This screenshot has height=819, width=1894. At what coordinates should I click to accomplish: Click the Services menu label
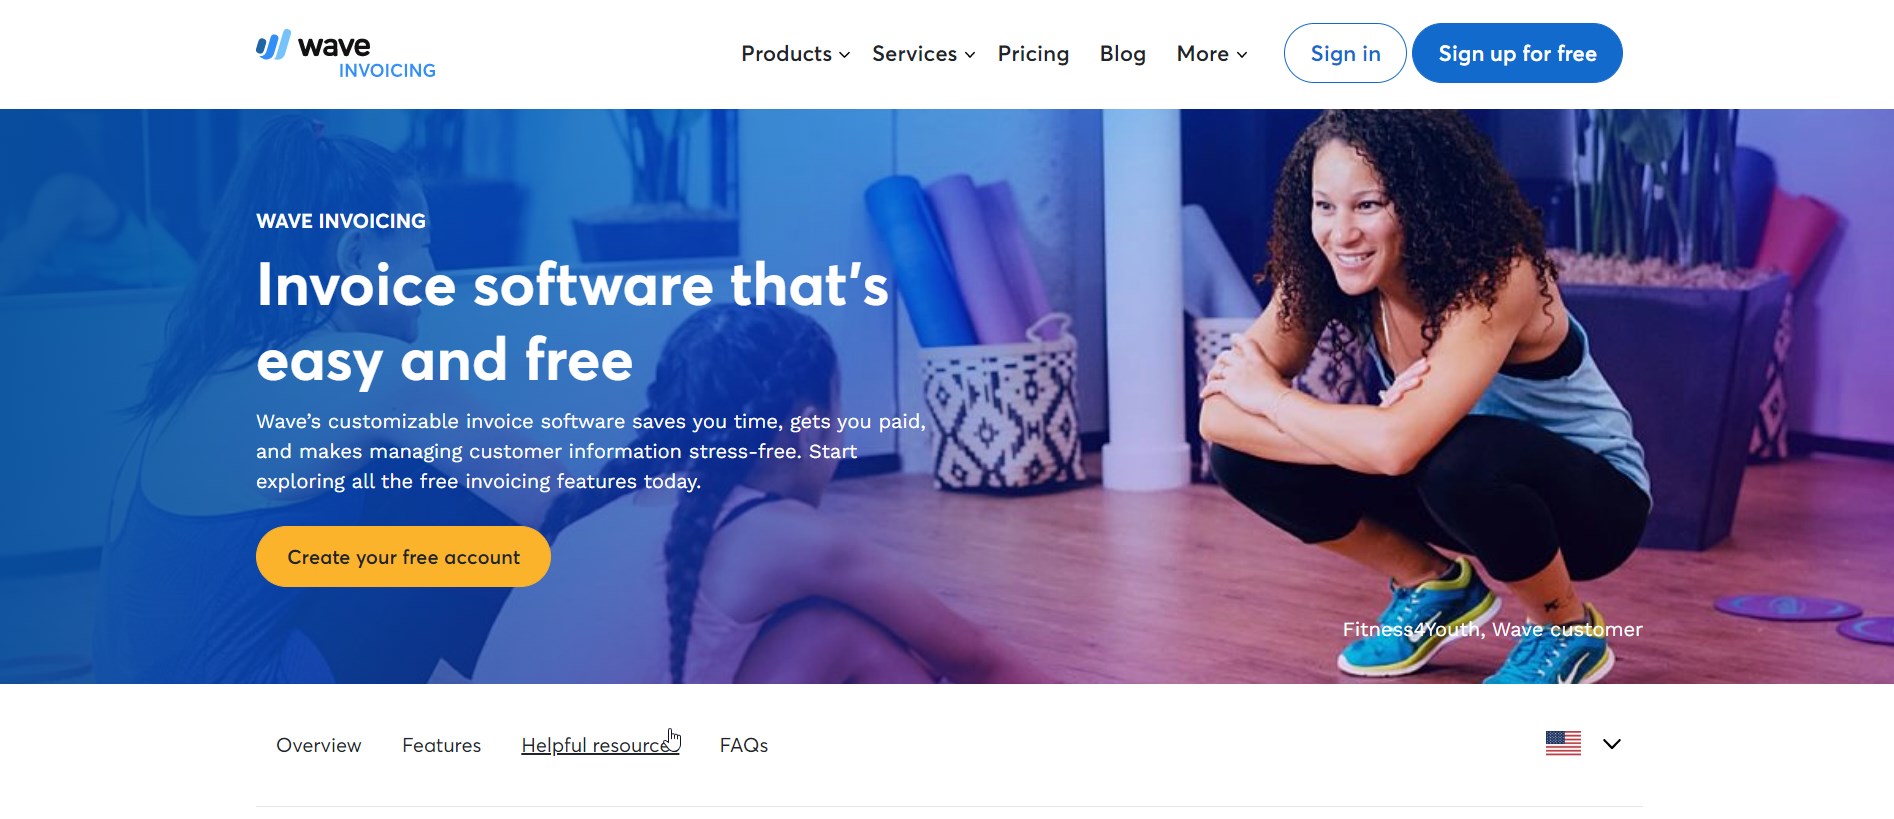coord(914,54)
